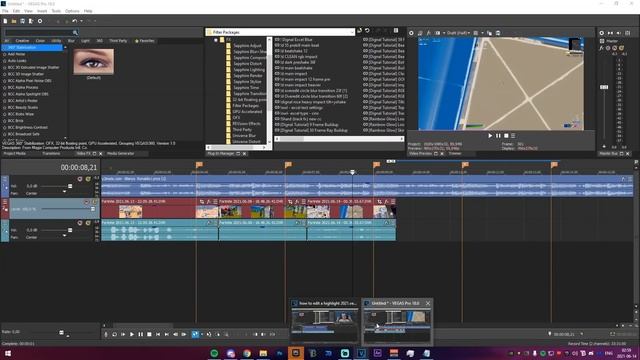Go to end of project in timeline transport
The height and width of the screenshot is (360, 640).
167,334
